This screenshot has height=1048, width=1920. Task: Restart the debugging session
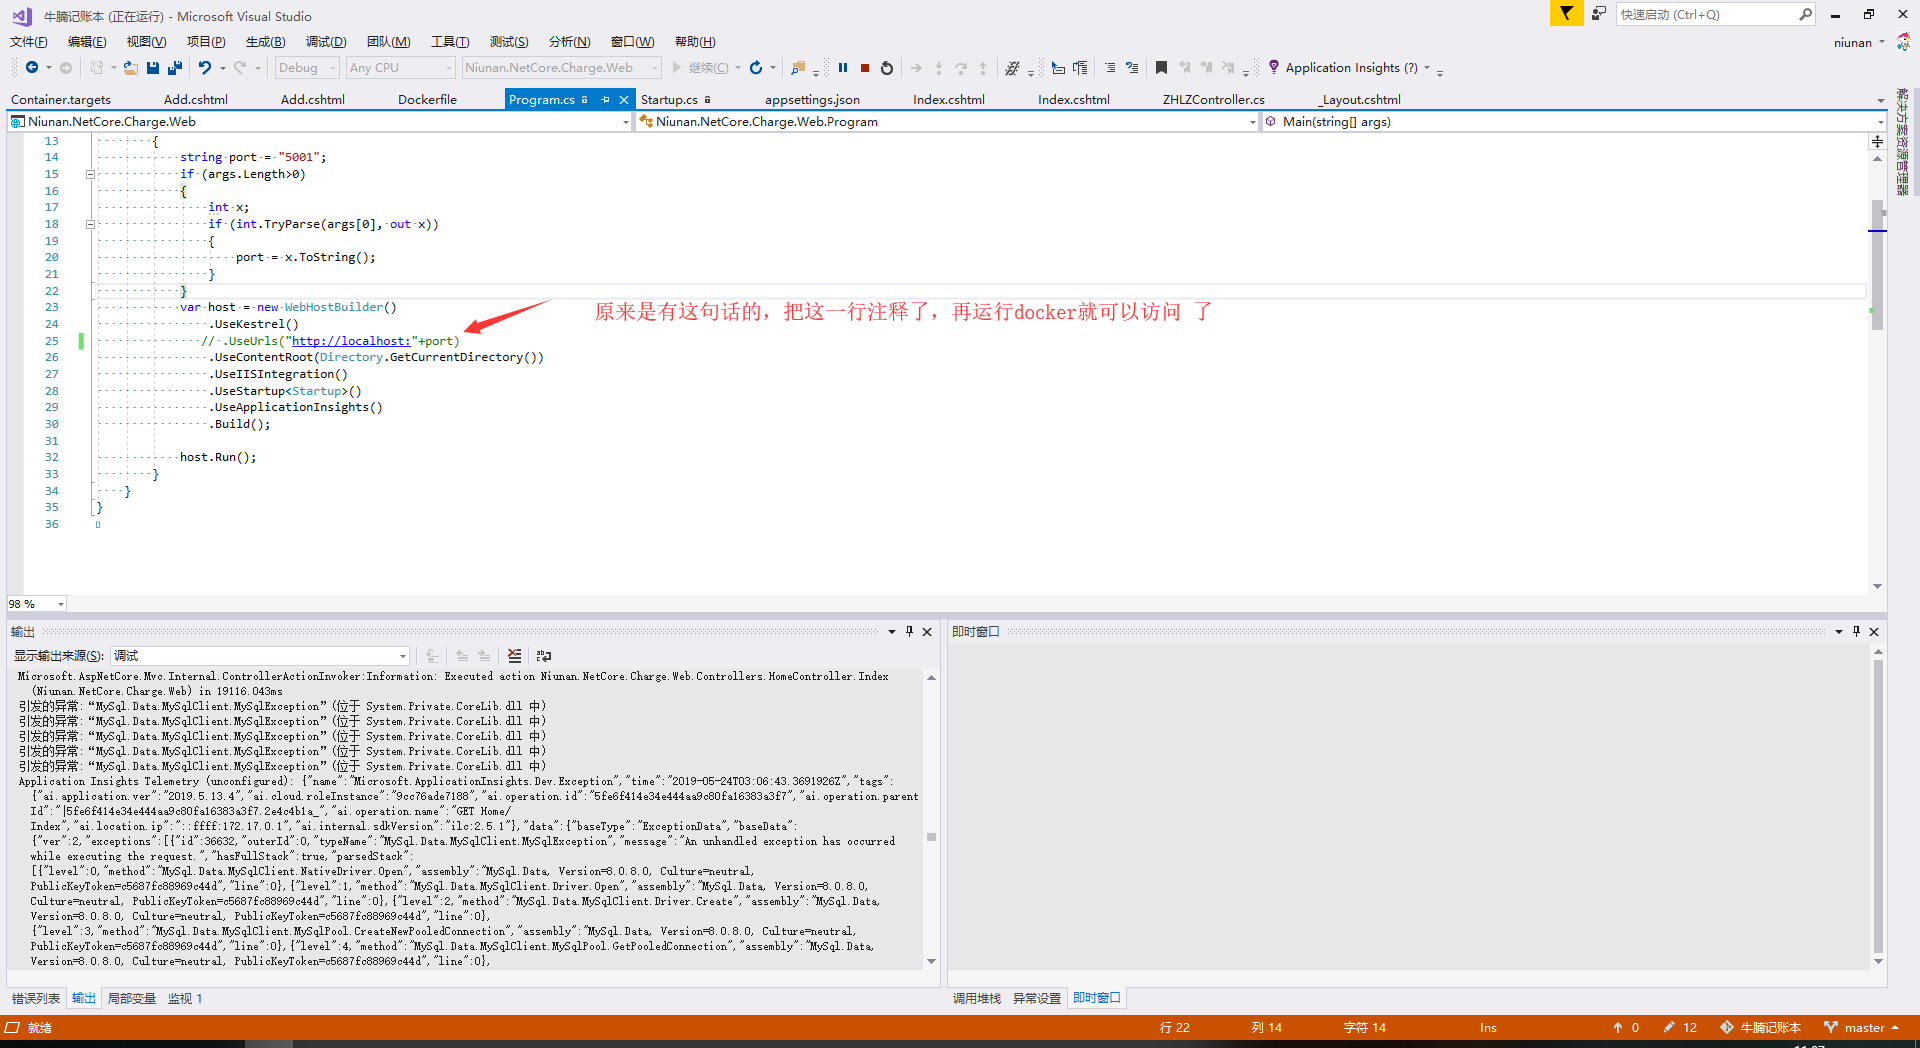[887, 68]
